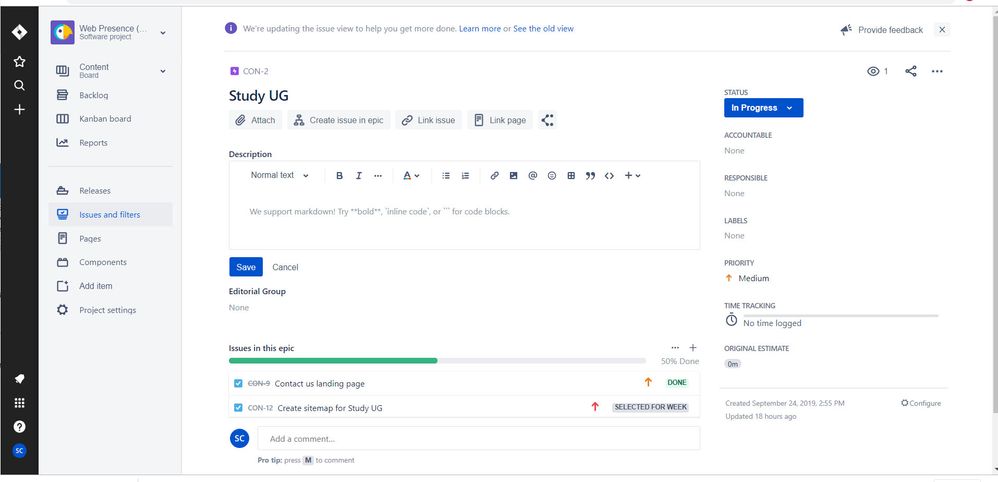Screen dimensions: 998x482
Task: Open the insert plus dropdown in editor
Action: point(632,176)
